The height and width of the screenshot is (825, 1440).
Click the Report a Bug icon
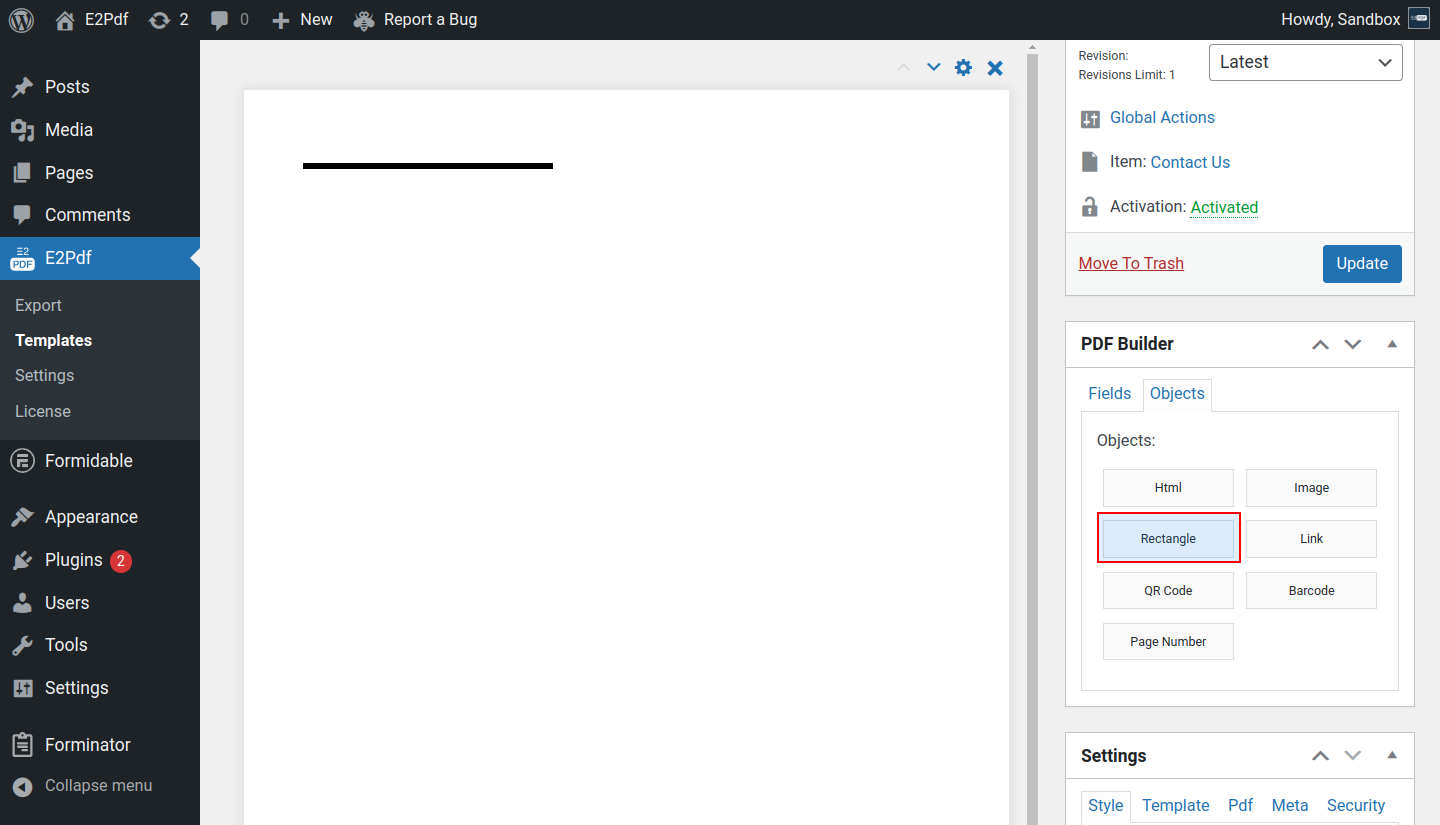click(364, 20)
